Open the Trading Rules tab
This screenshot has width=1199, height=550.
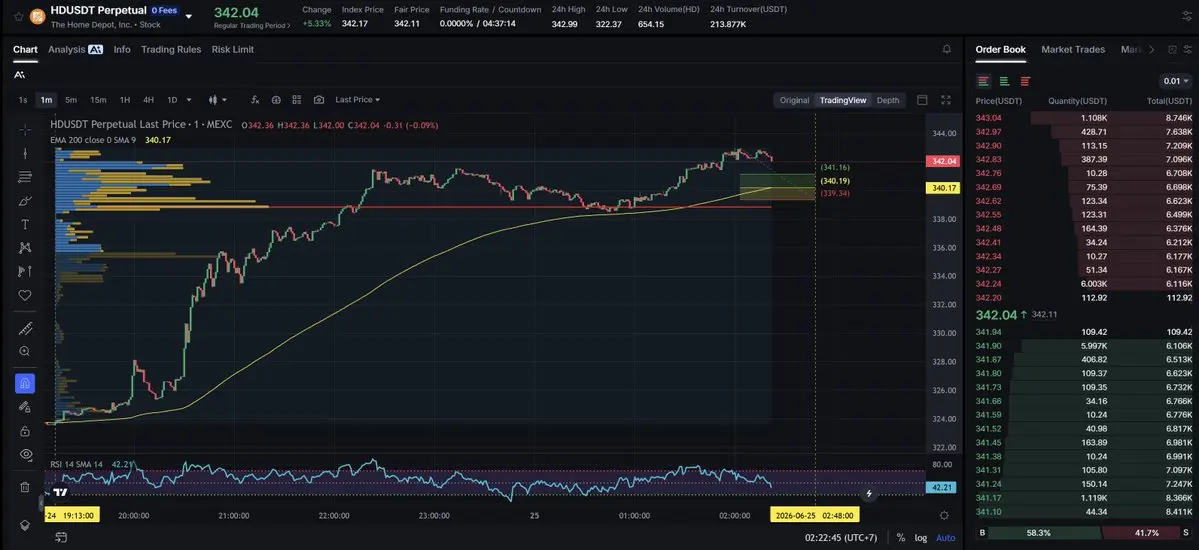coord(171,49)
